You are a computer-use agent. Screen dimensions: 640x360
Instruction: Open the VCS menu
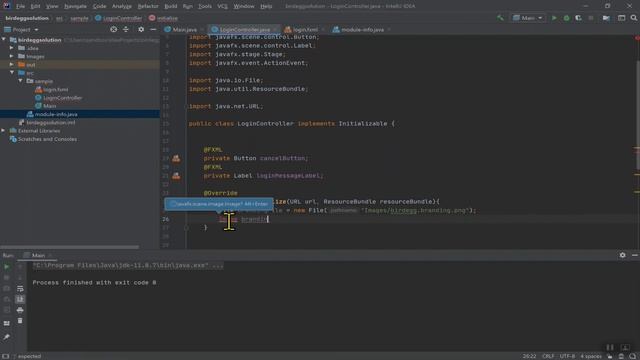pos(222,6)
